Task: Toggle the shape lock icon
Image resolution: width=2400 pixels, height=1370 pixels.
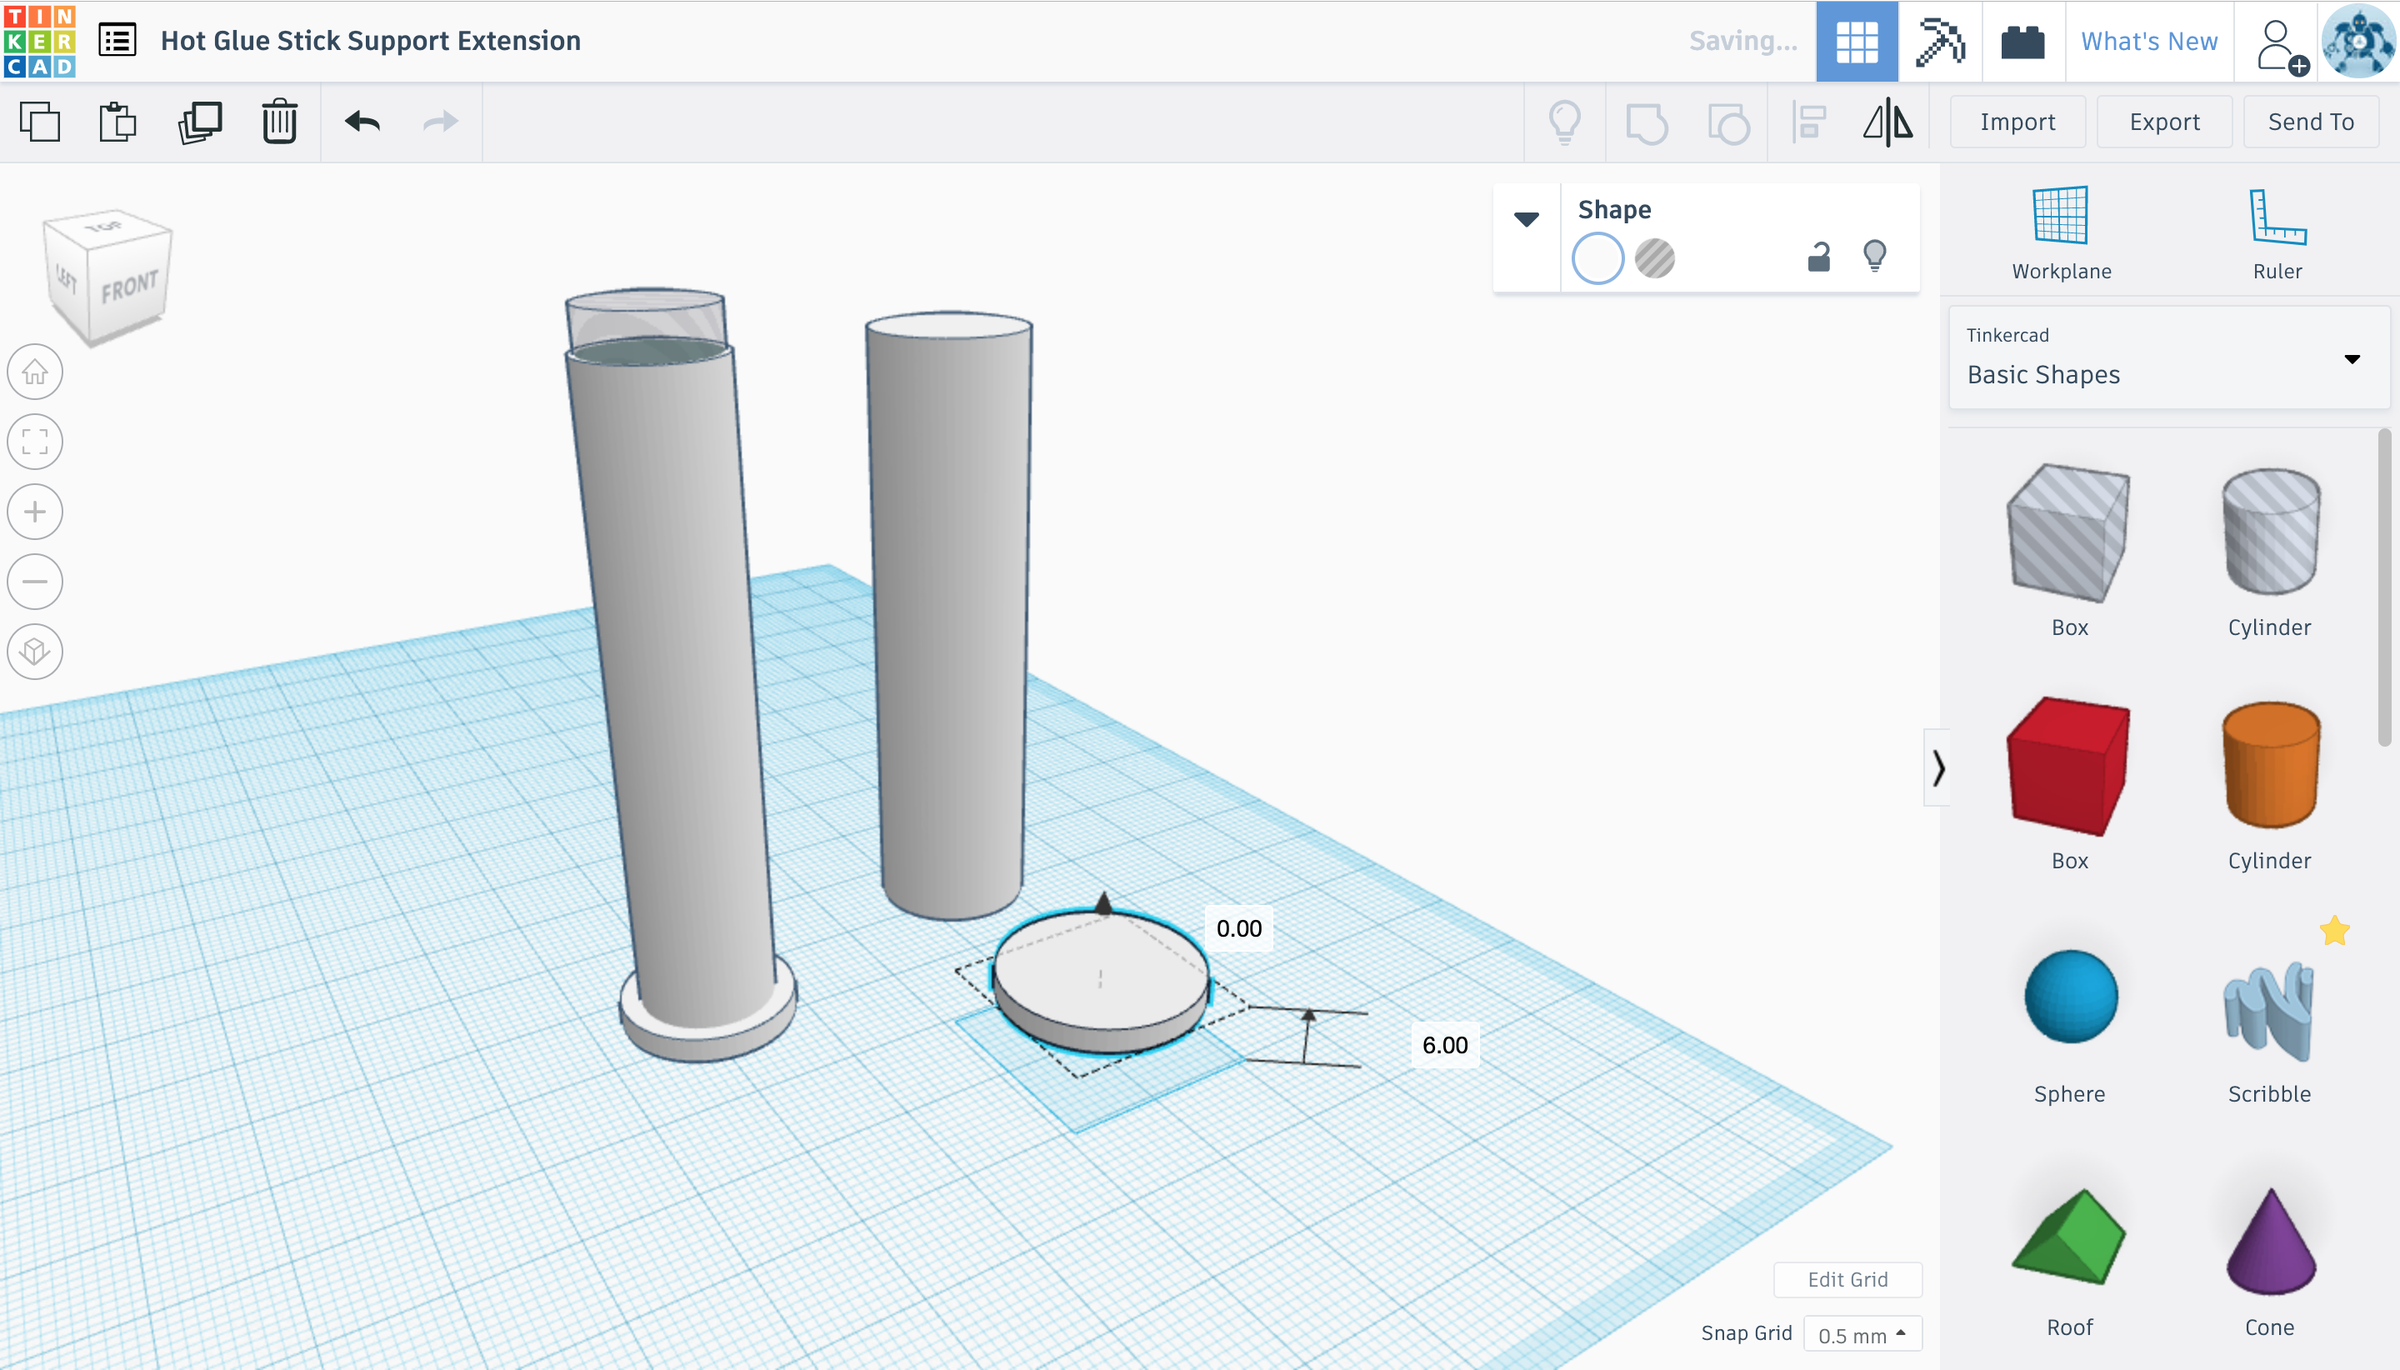Action: point(1819,258)
